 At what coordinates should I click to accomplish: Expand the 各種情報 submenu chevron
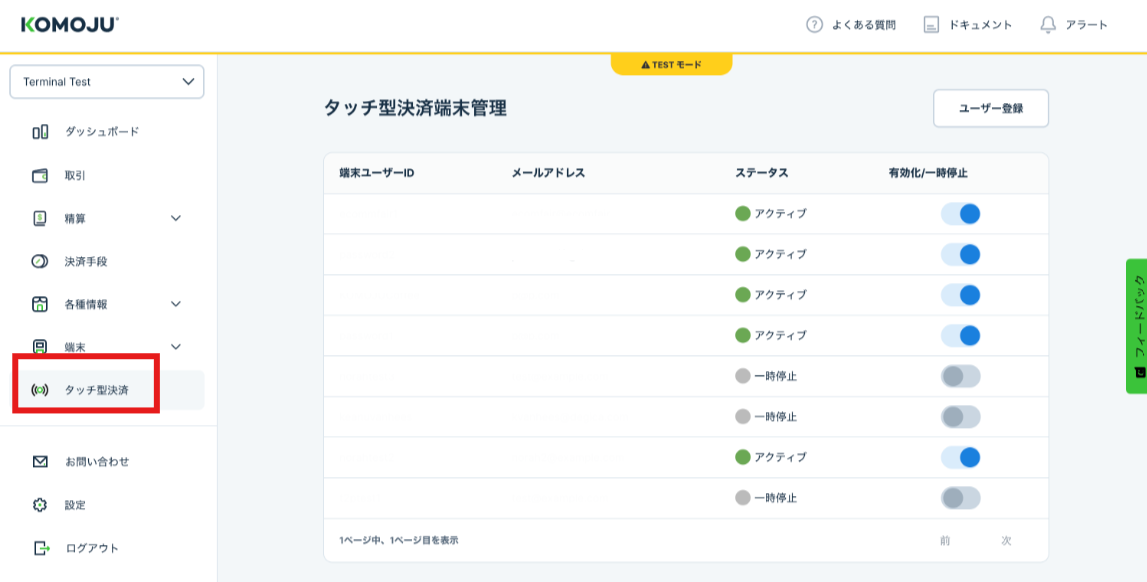coord(176,304)
